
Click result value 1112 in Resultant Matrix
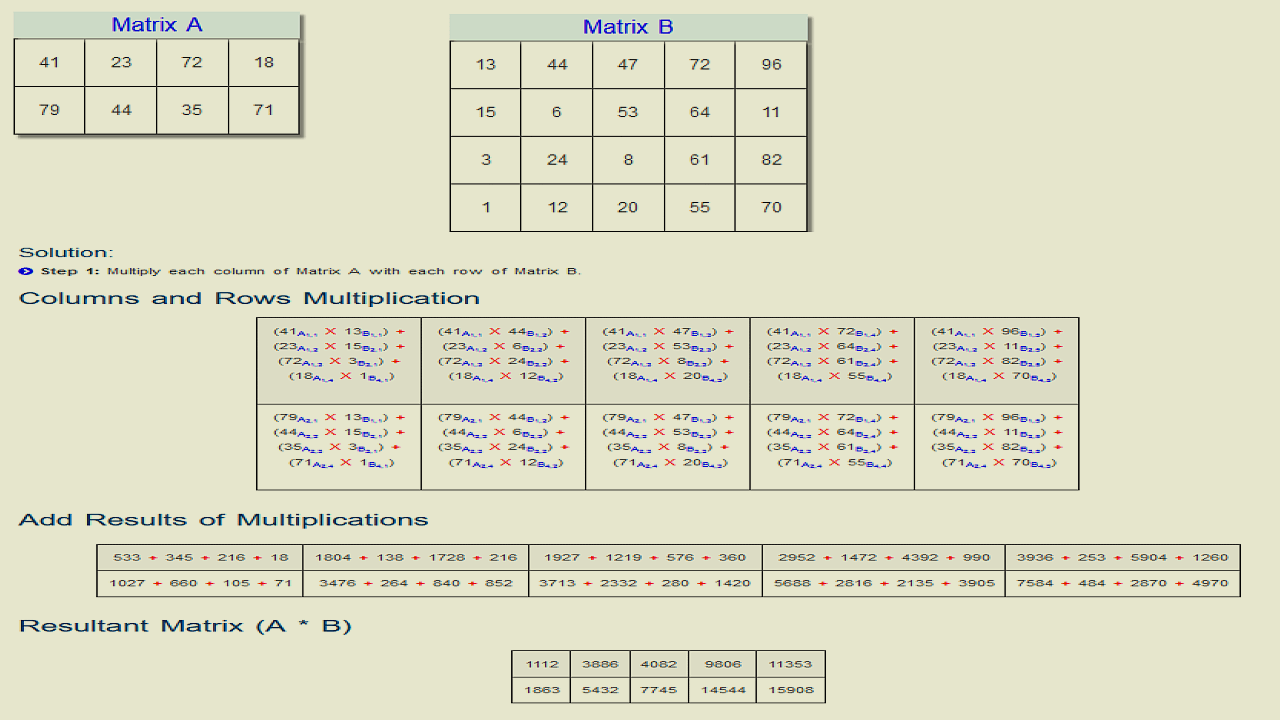click(x=541, y=664)
